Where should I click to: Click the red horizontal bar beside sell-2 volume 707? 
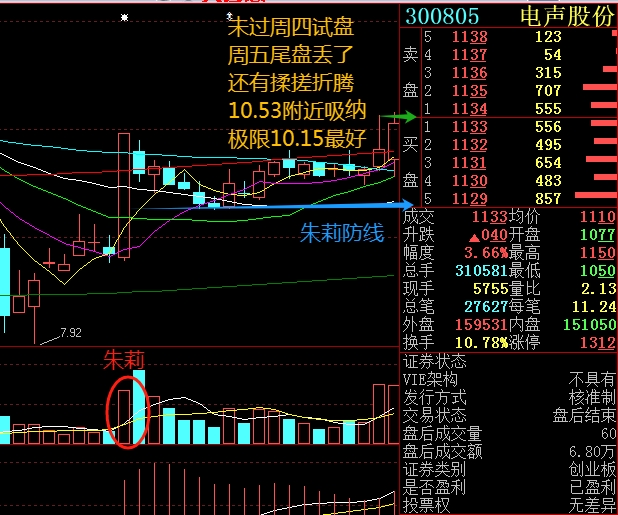599,87
